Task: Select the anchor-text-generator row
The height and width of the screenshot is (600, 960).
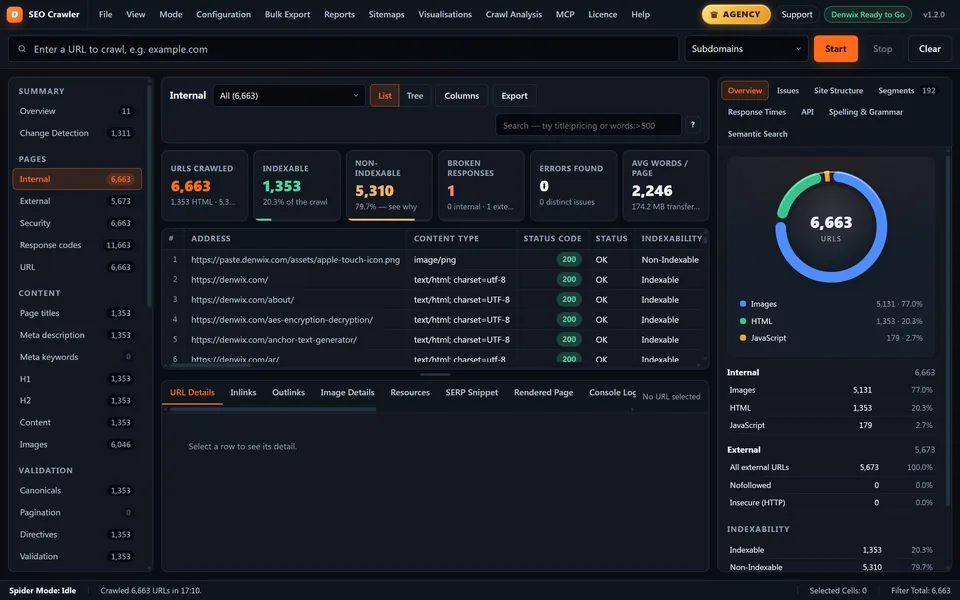Action: (433, 339)
